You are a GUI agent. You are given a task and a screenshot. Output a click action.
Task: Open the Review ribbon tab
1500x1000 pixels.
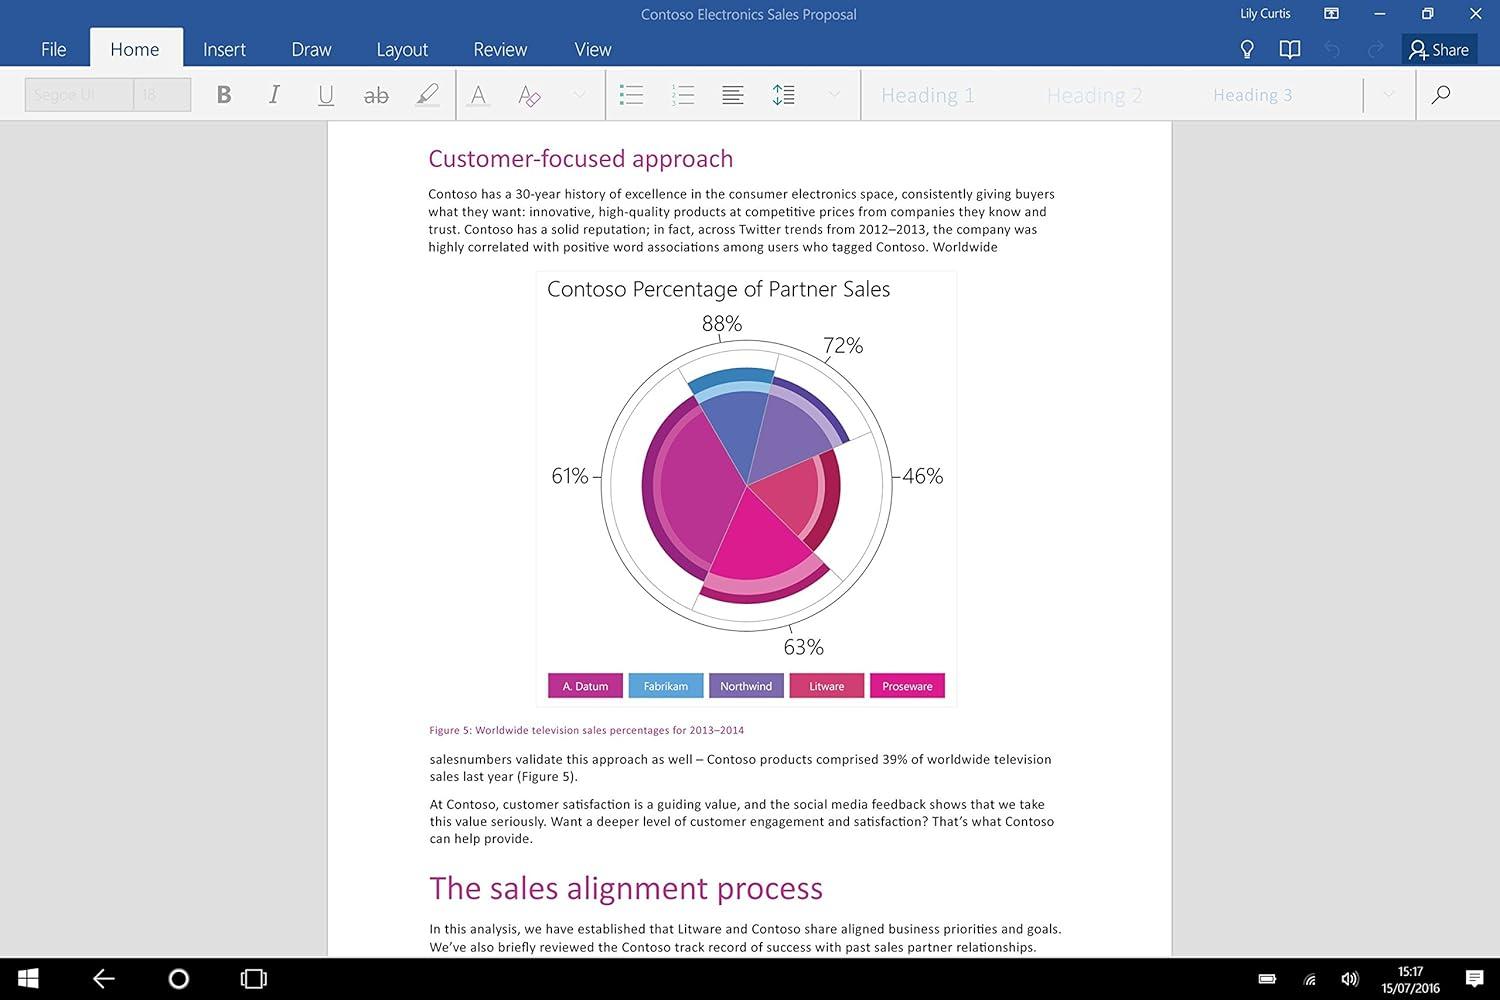(500, 48)
